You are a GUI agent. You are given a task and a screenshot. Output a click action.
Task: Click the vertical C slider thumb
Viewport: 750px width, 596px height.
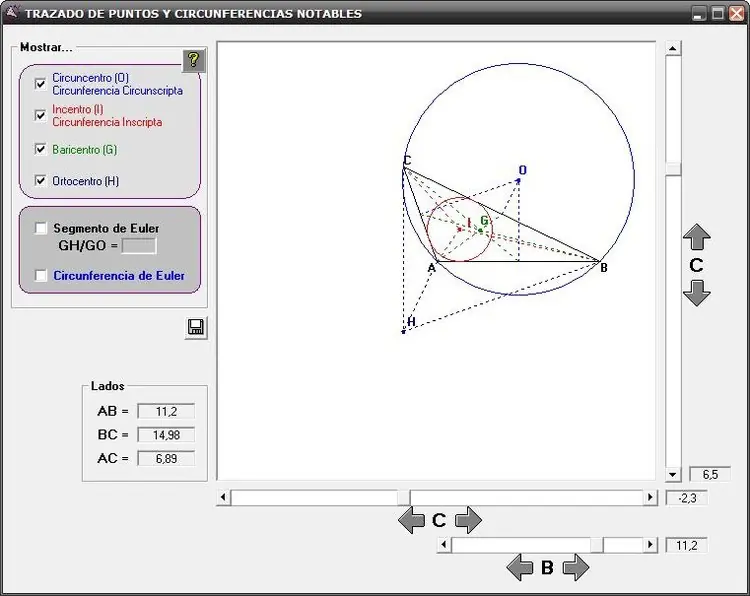point(673,169)
